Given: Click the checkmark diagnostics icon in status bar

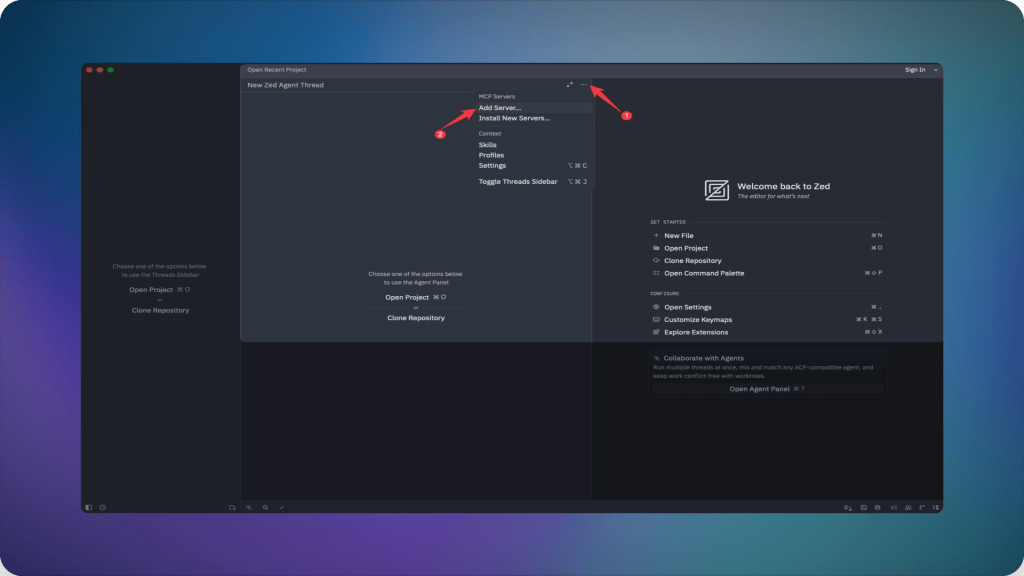Looking at the screenshot, I should pyautogui.click(x=281, y=507).
